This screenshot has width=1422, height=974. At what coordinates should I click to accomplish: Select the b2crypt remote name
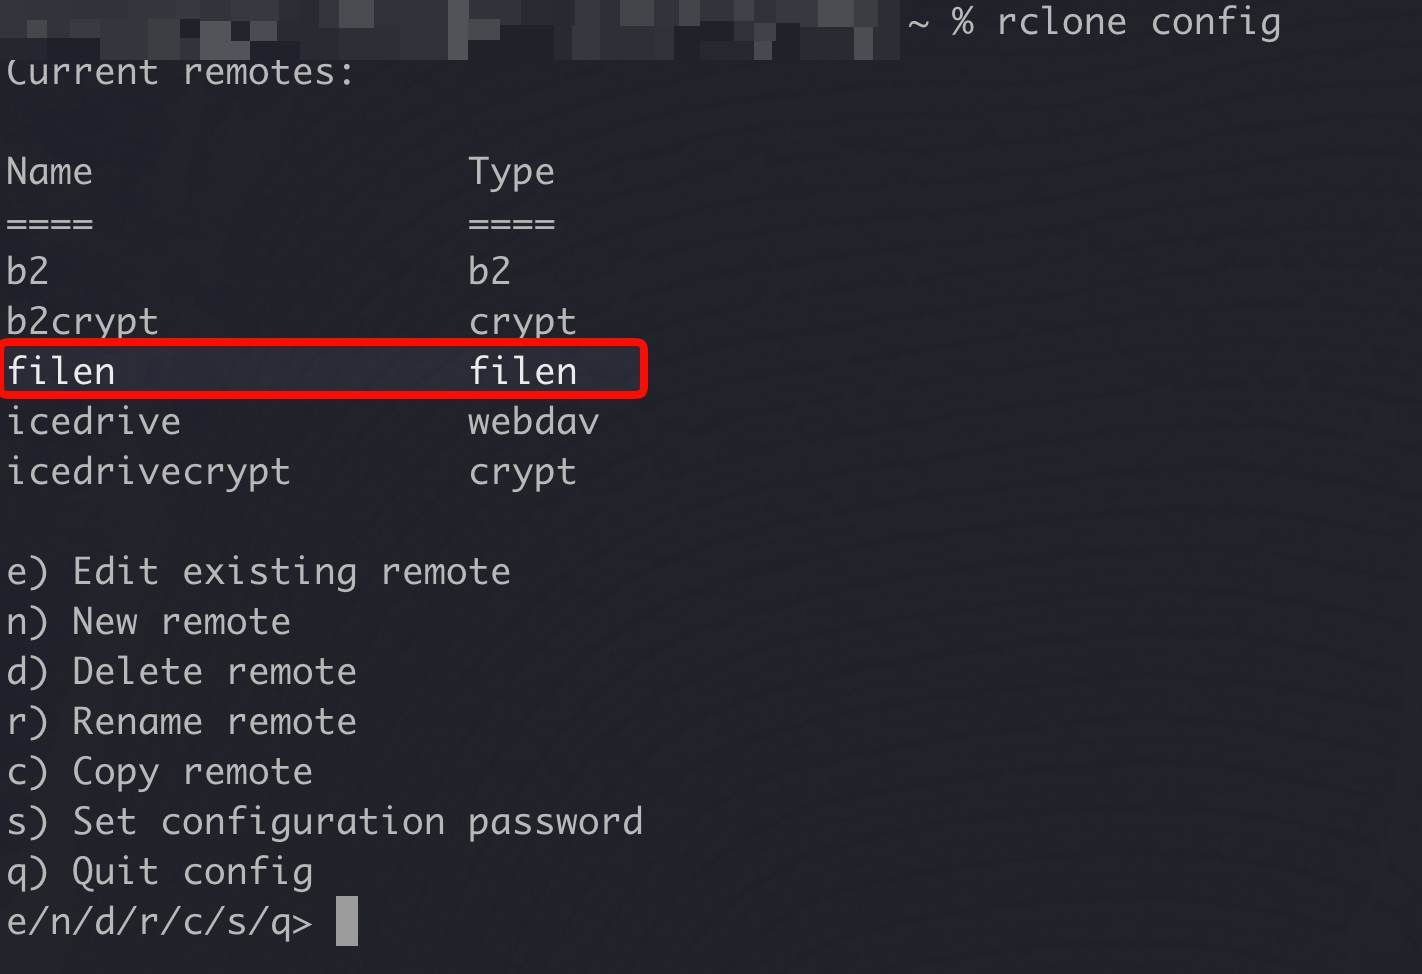(x=82, y=322)
